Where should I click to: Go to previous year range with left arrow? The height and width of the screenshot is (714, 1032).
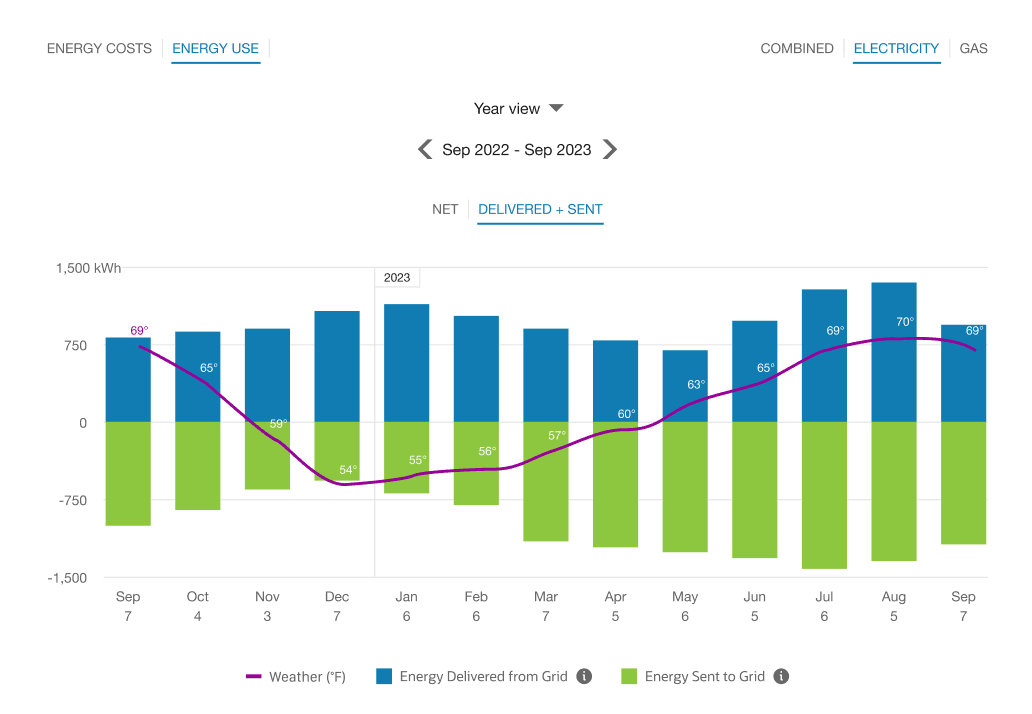point(425,149)
